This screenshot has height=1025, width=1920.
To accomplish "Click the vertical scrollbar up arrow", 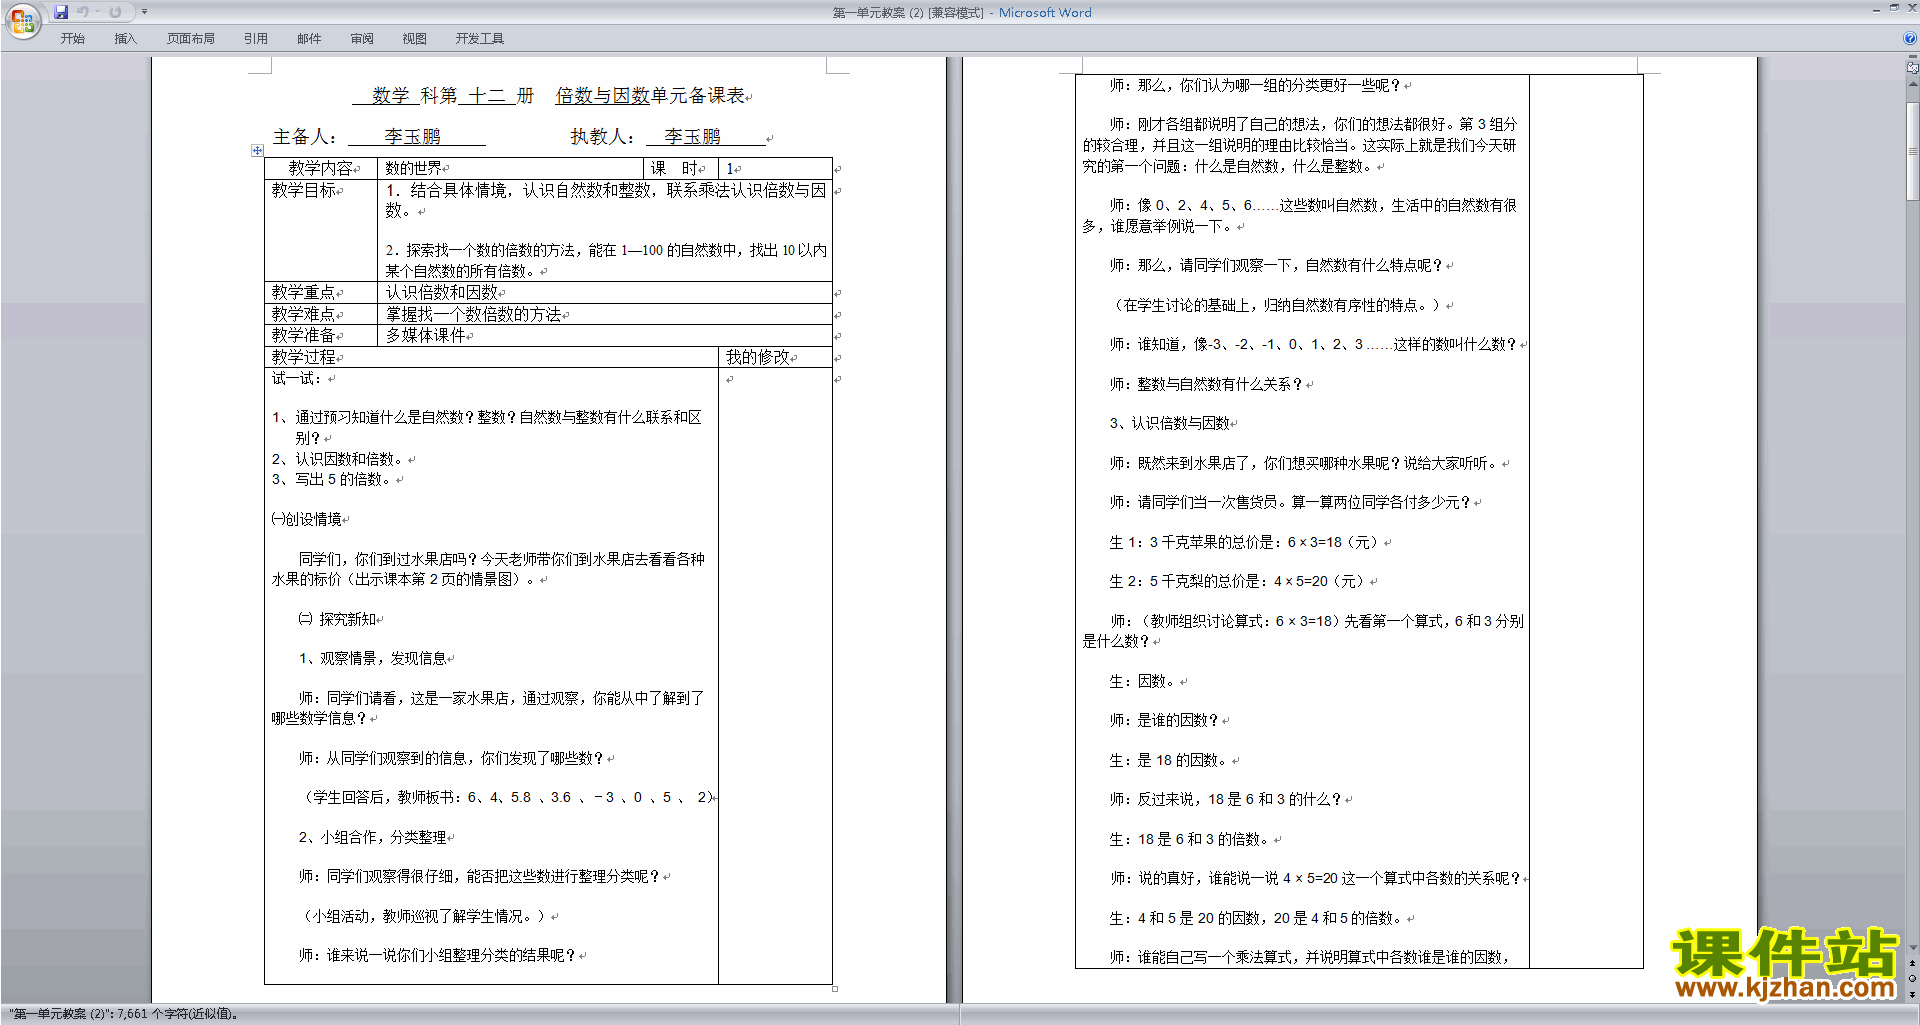I will point(1913,84).
